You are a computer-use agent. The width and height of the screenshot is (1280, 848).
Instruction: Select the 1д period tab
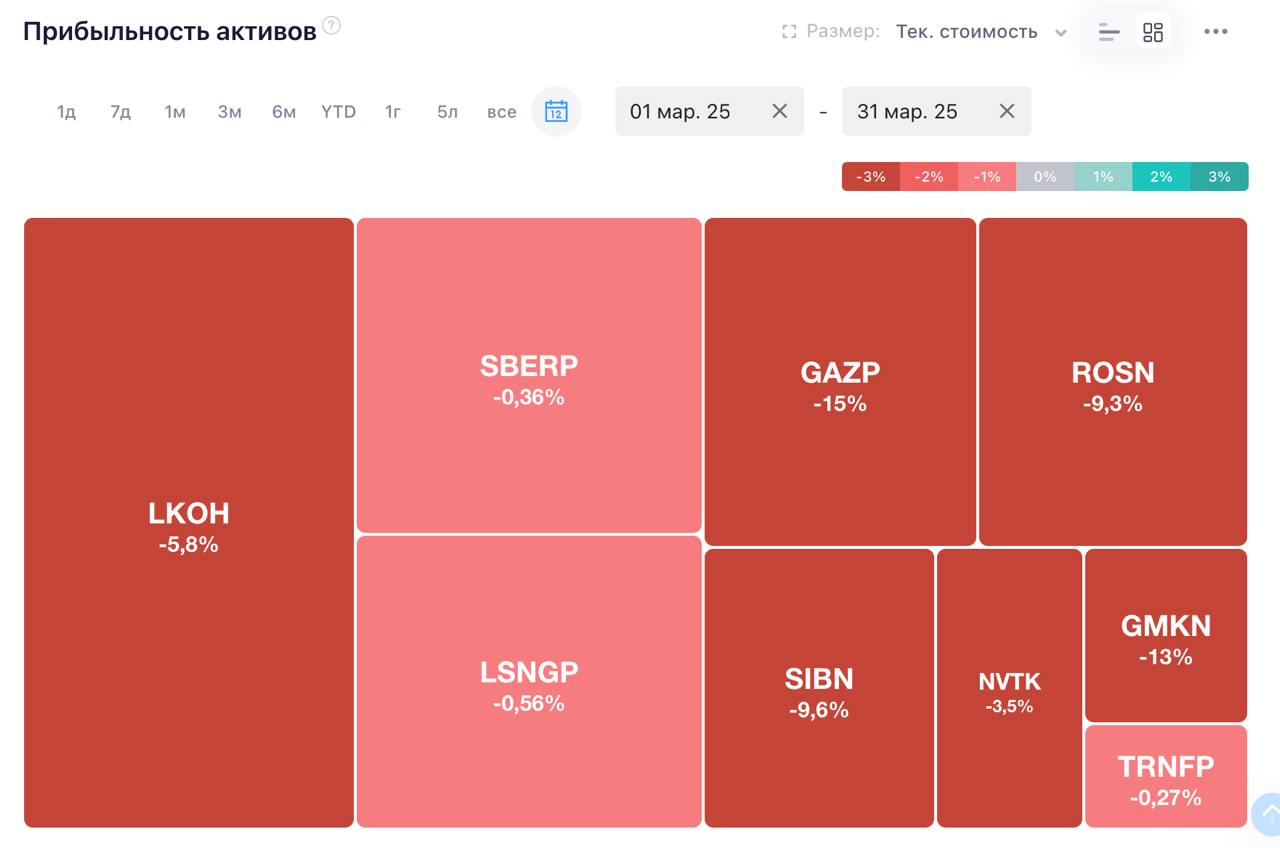[x=66, y=112]
